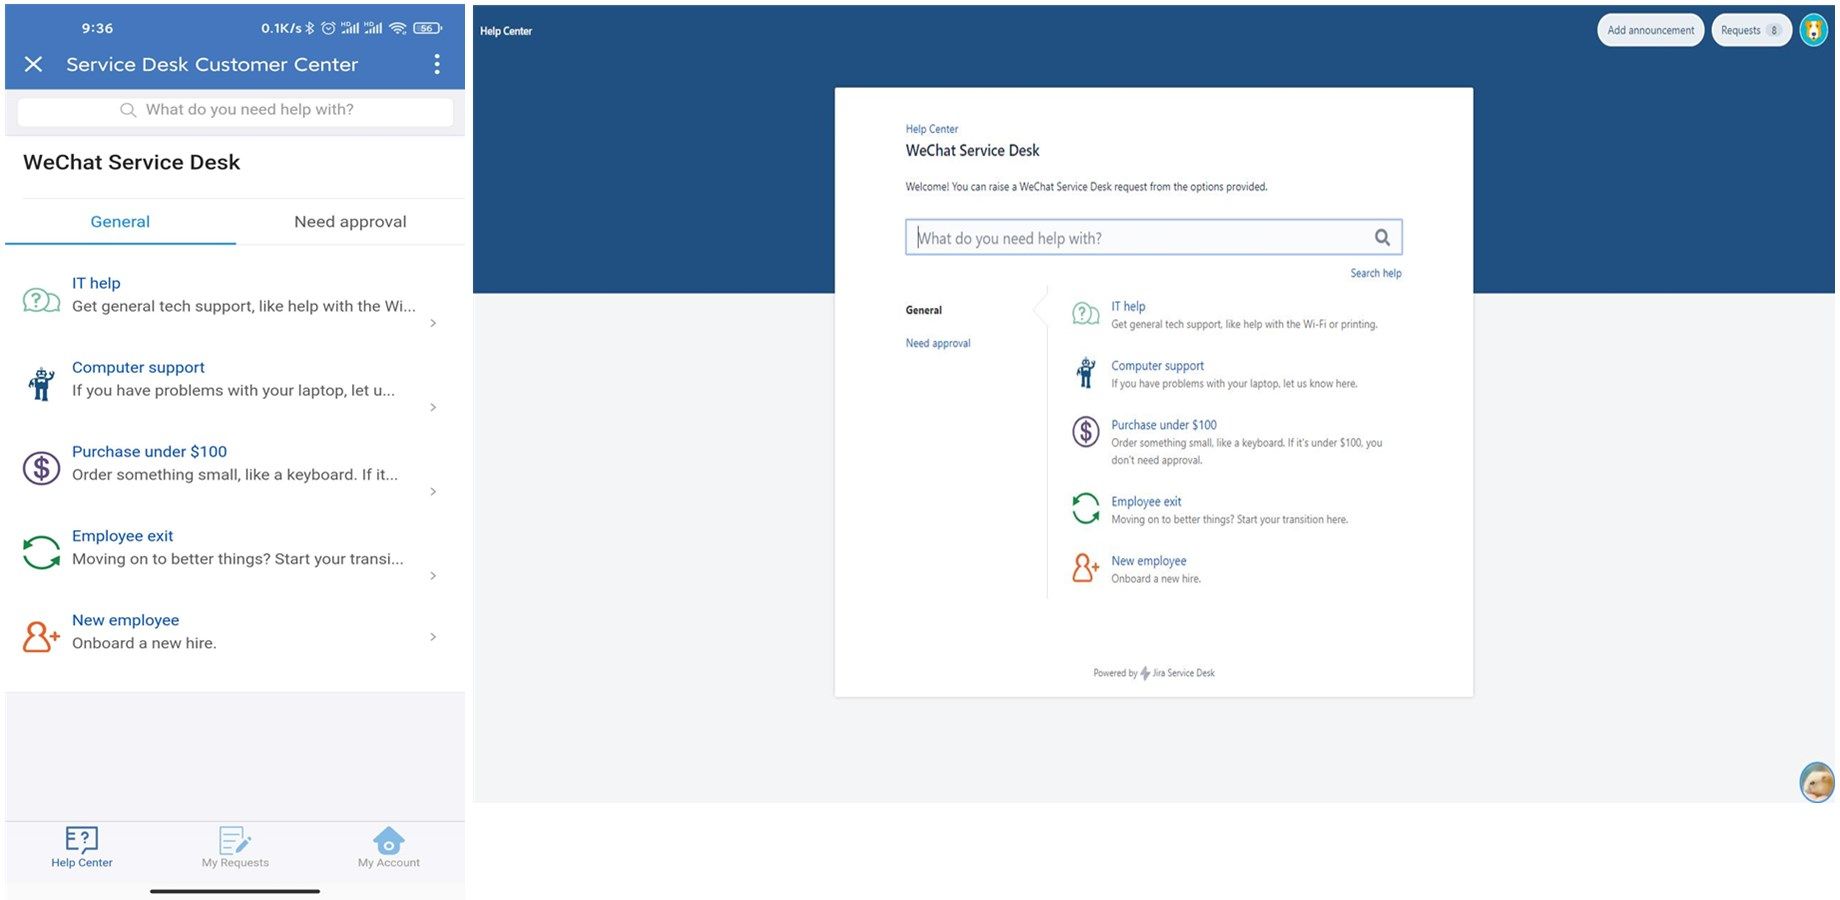Viewport: 1840px width, 900px height.
Task: Open the three-dot overflow menu in mobile header
Action: pos(437,64)
